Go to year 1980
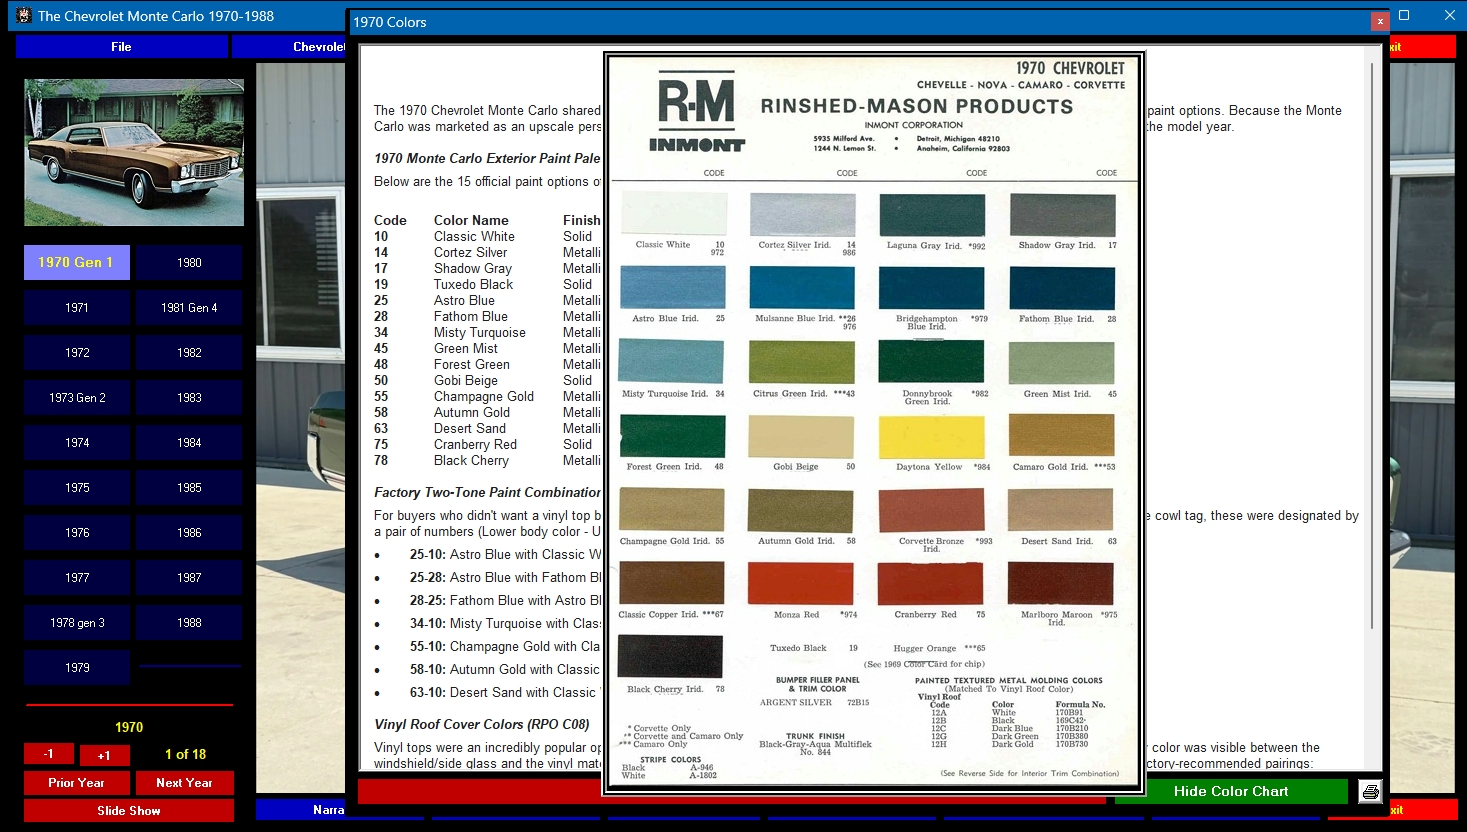 189,262
